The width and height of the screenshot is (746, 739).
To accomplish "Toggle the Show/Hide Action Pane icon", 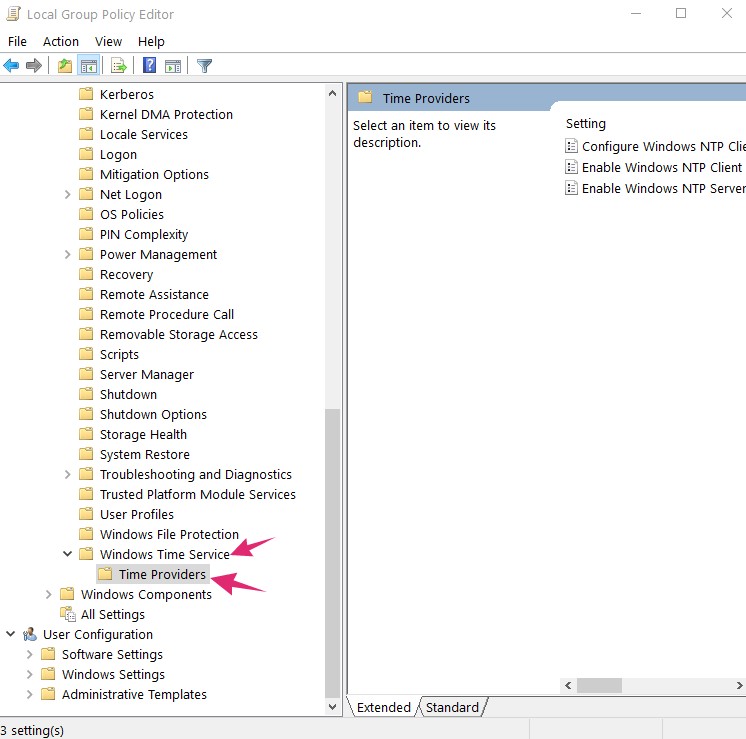I will (173, 66).
